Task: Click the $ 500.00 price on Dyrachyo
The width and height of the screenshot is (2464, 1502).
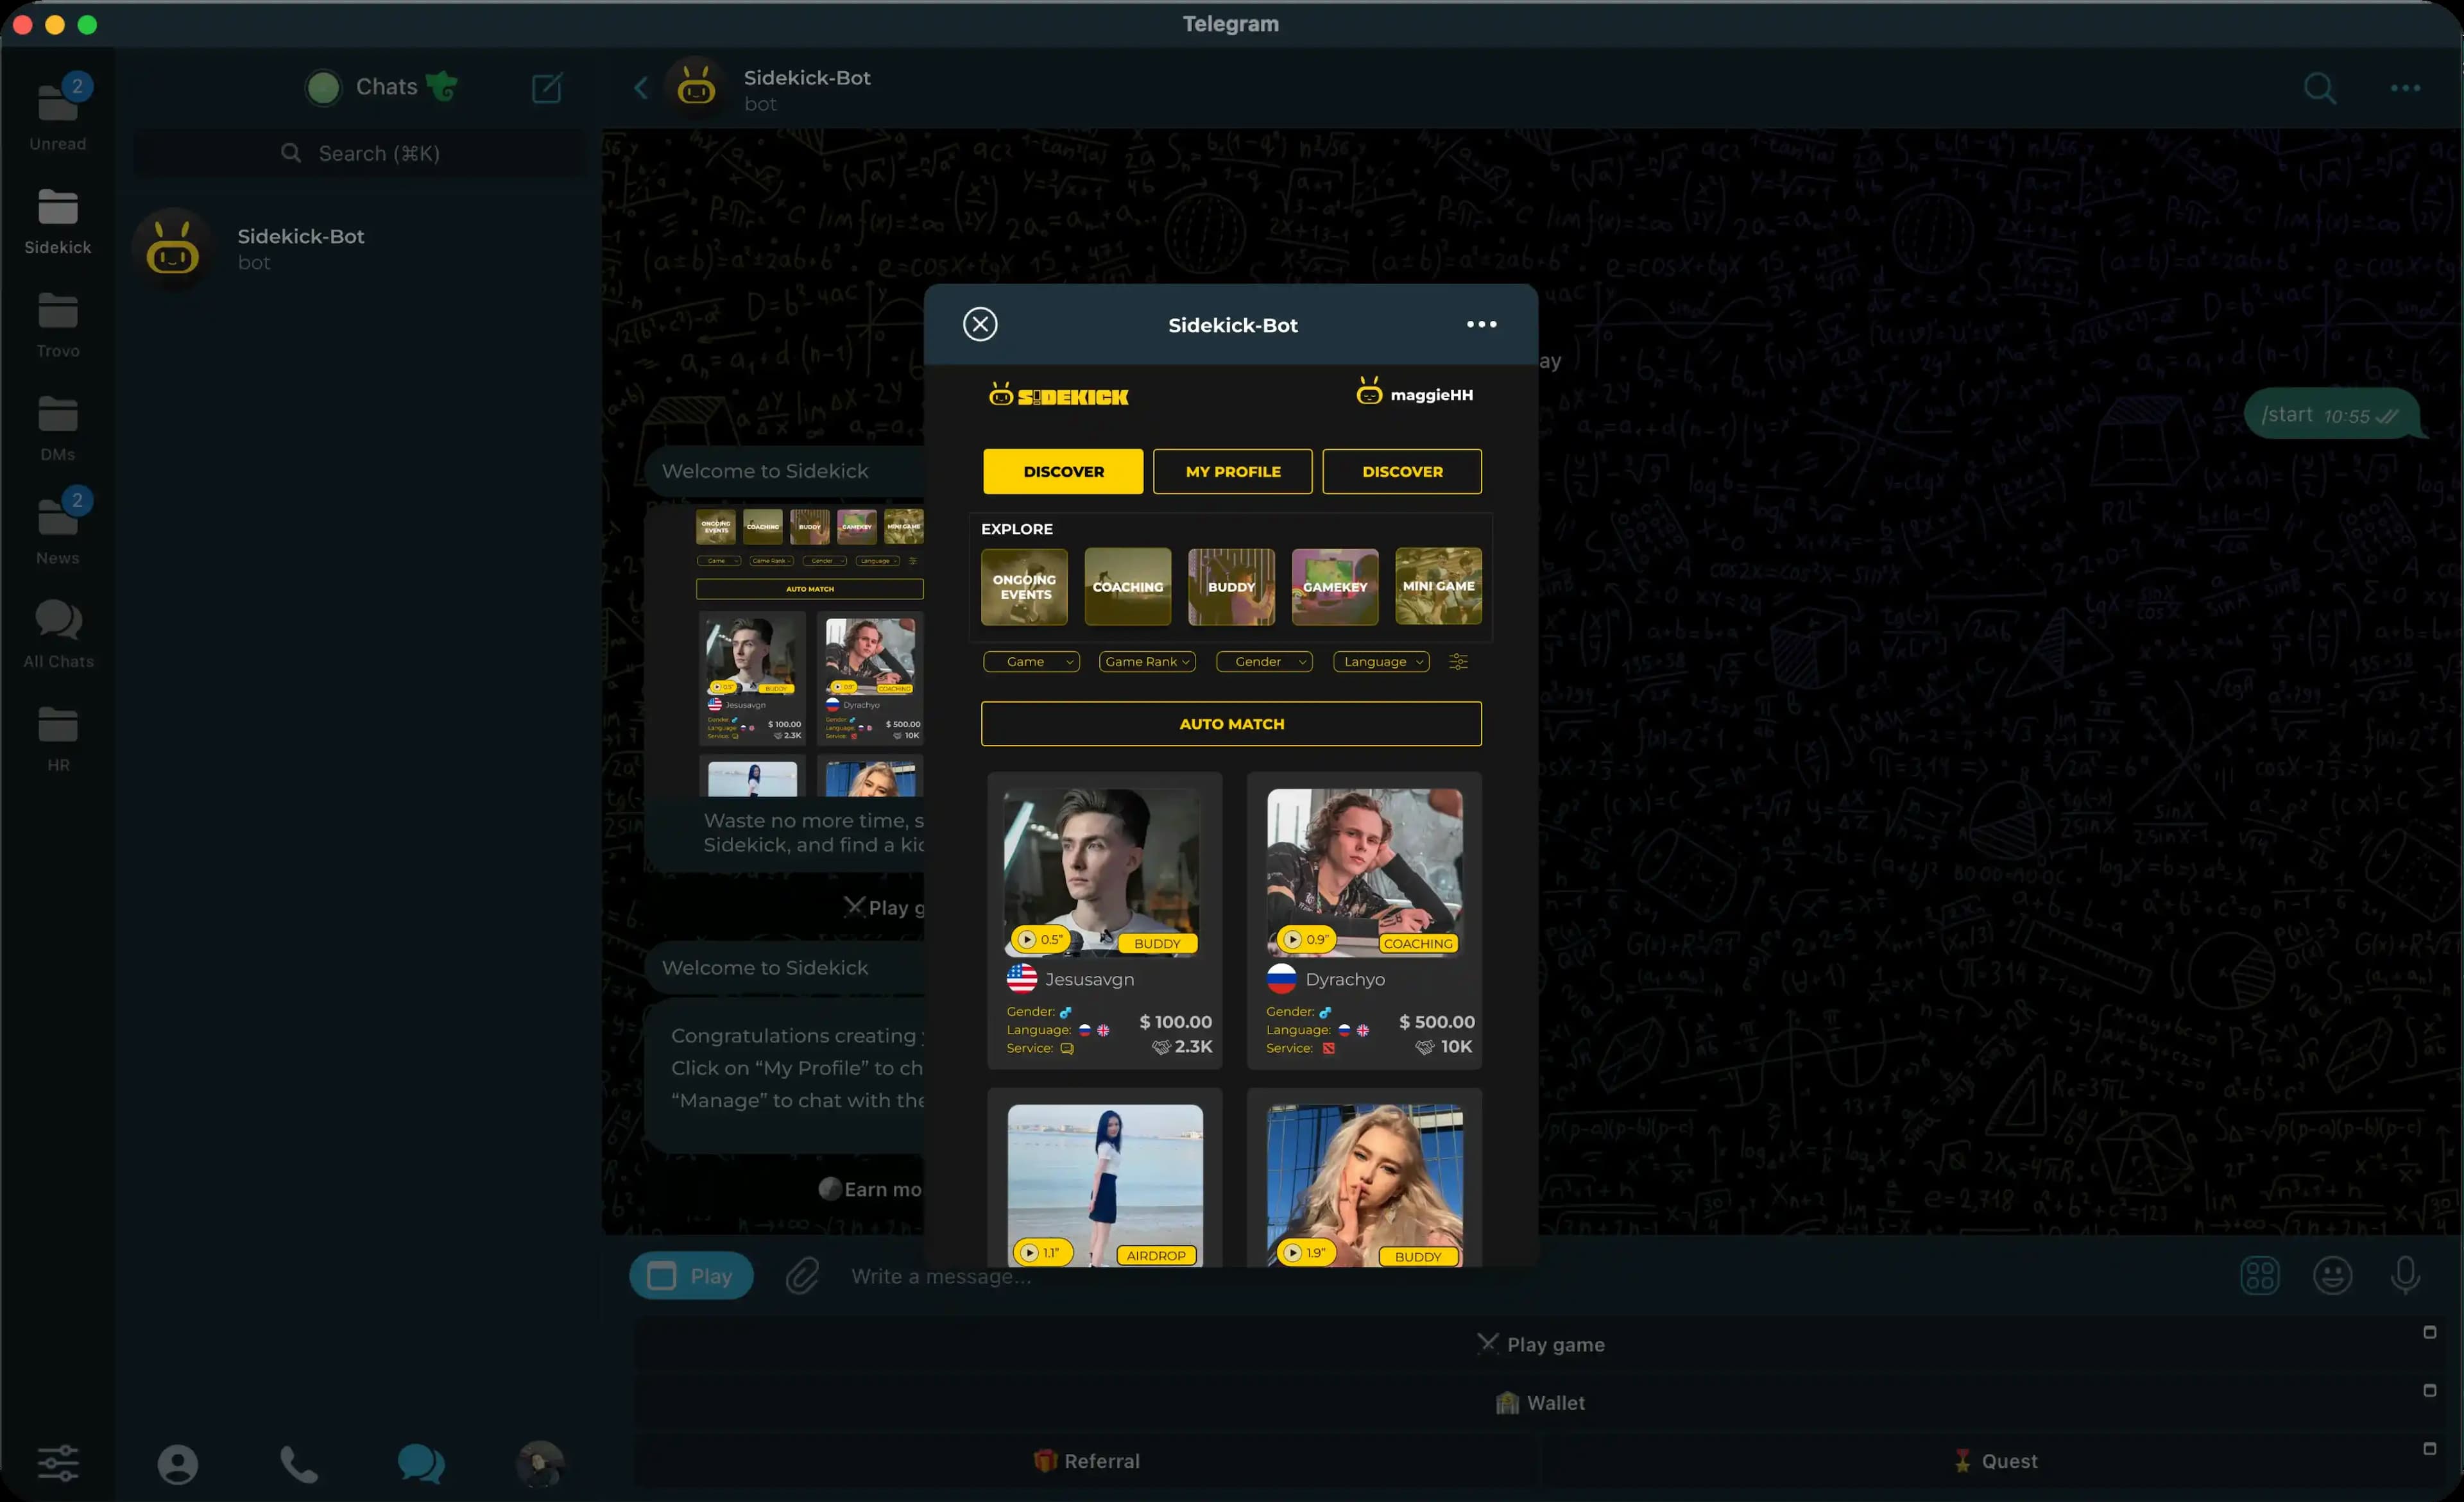Action: pyautogui.click(x=1436, y=1021)
